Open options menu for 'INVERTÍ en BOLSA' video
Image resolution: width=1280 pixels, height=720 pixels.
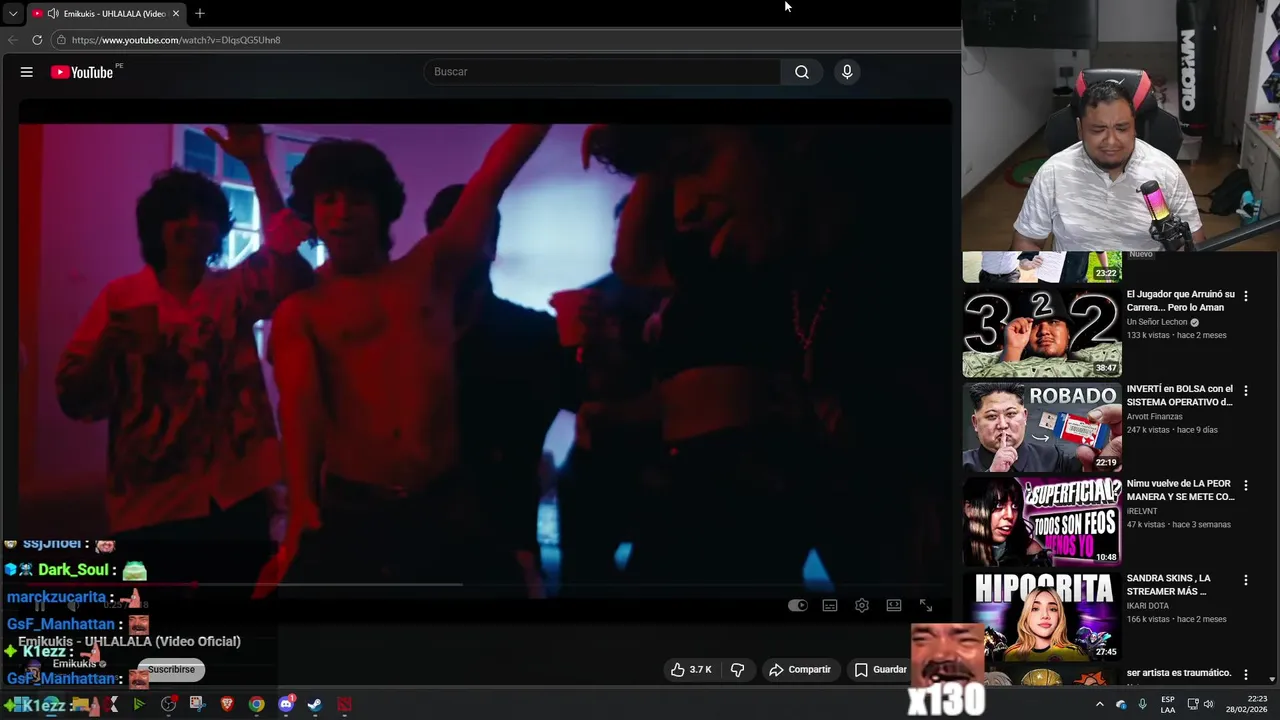1246,391
